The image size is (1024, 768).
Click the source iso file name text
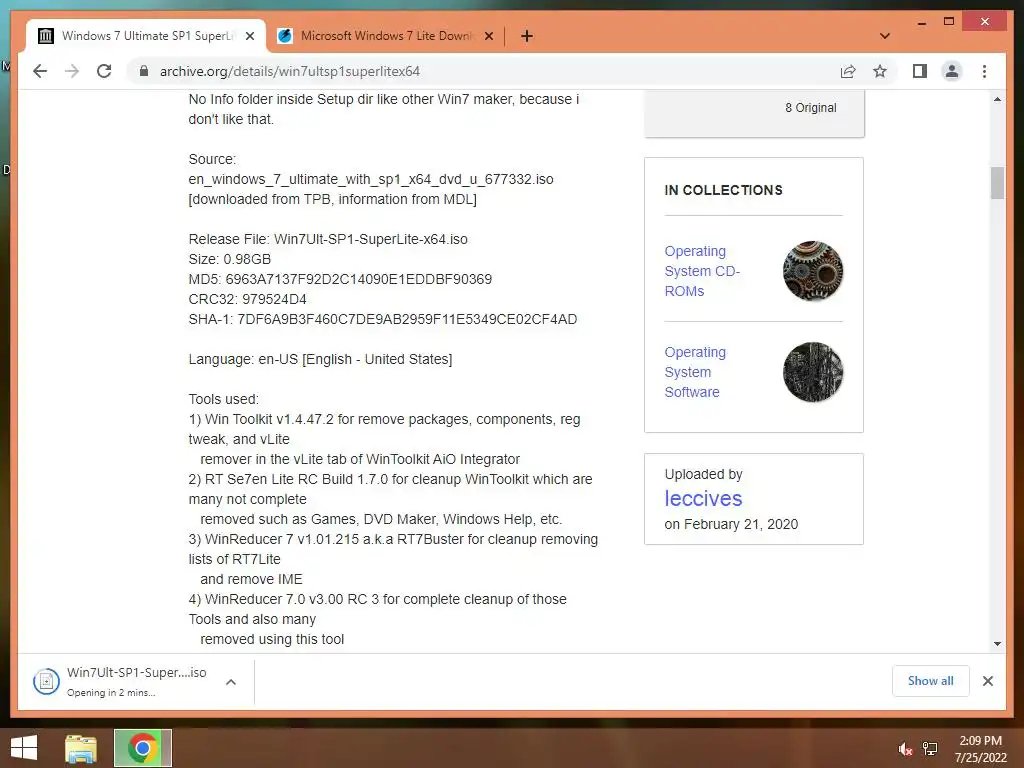[x=371, y=180]
